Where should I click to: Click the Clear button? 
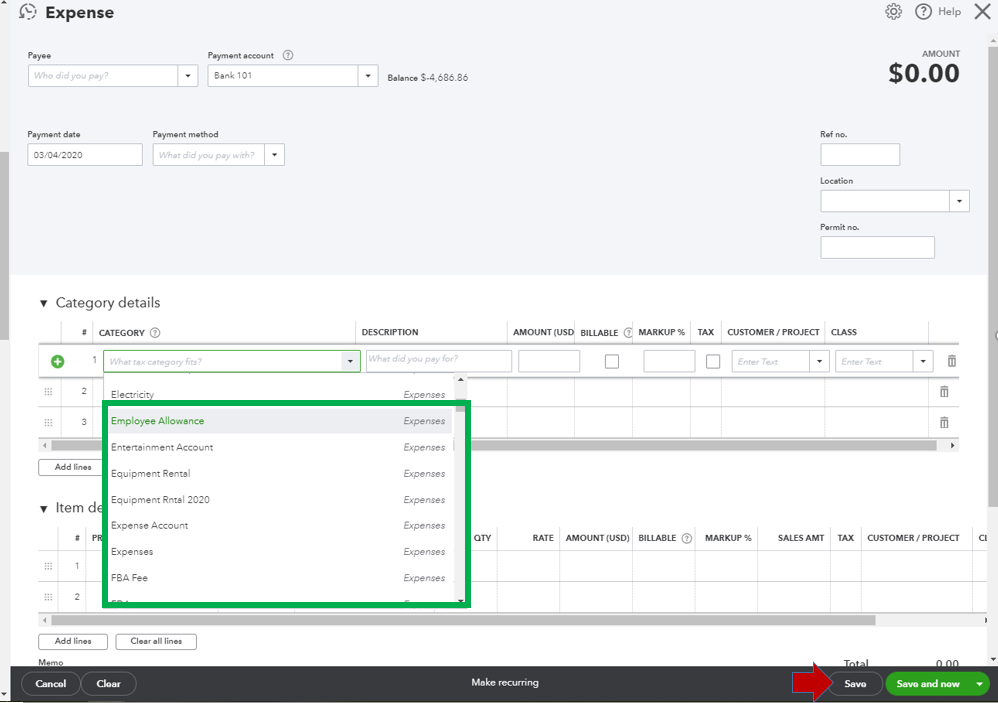click(108, 684)
